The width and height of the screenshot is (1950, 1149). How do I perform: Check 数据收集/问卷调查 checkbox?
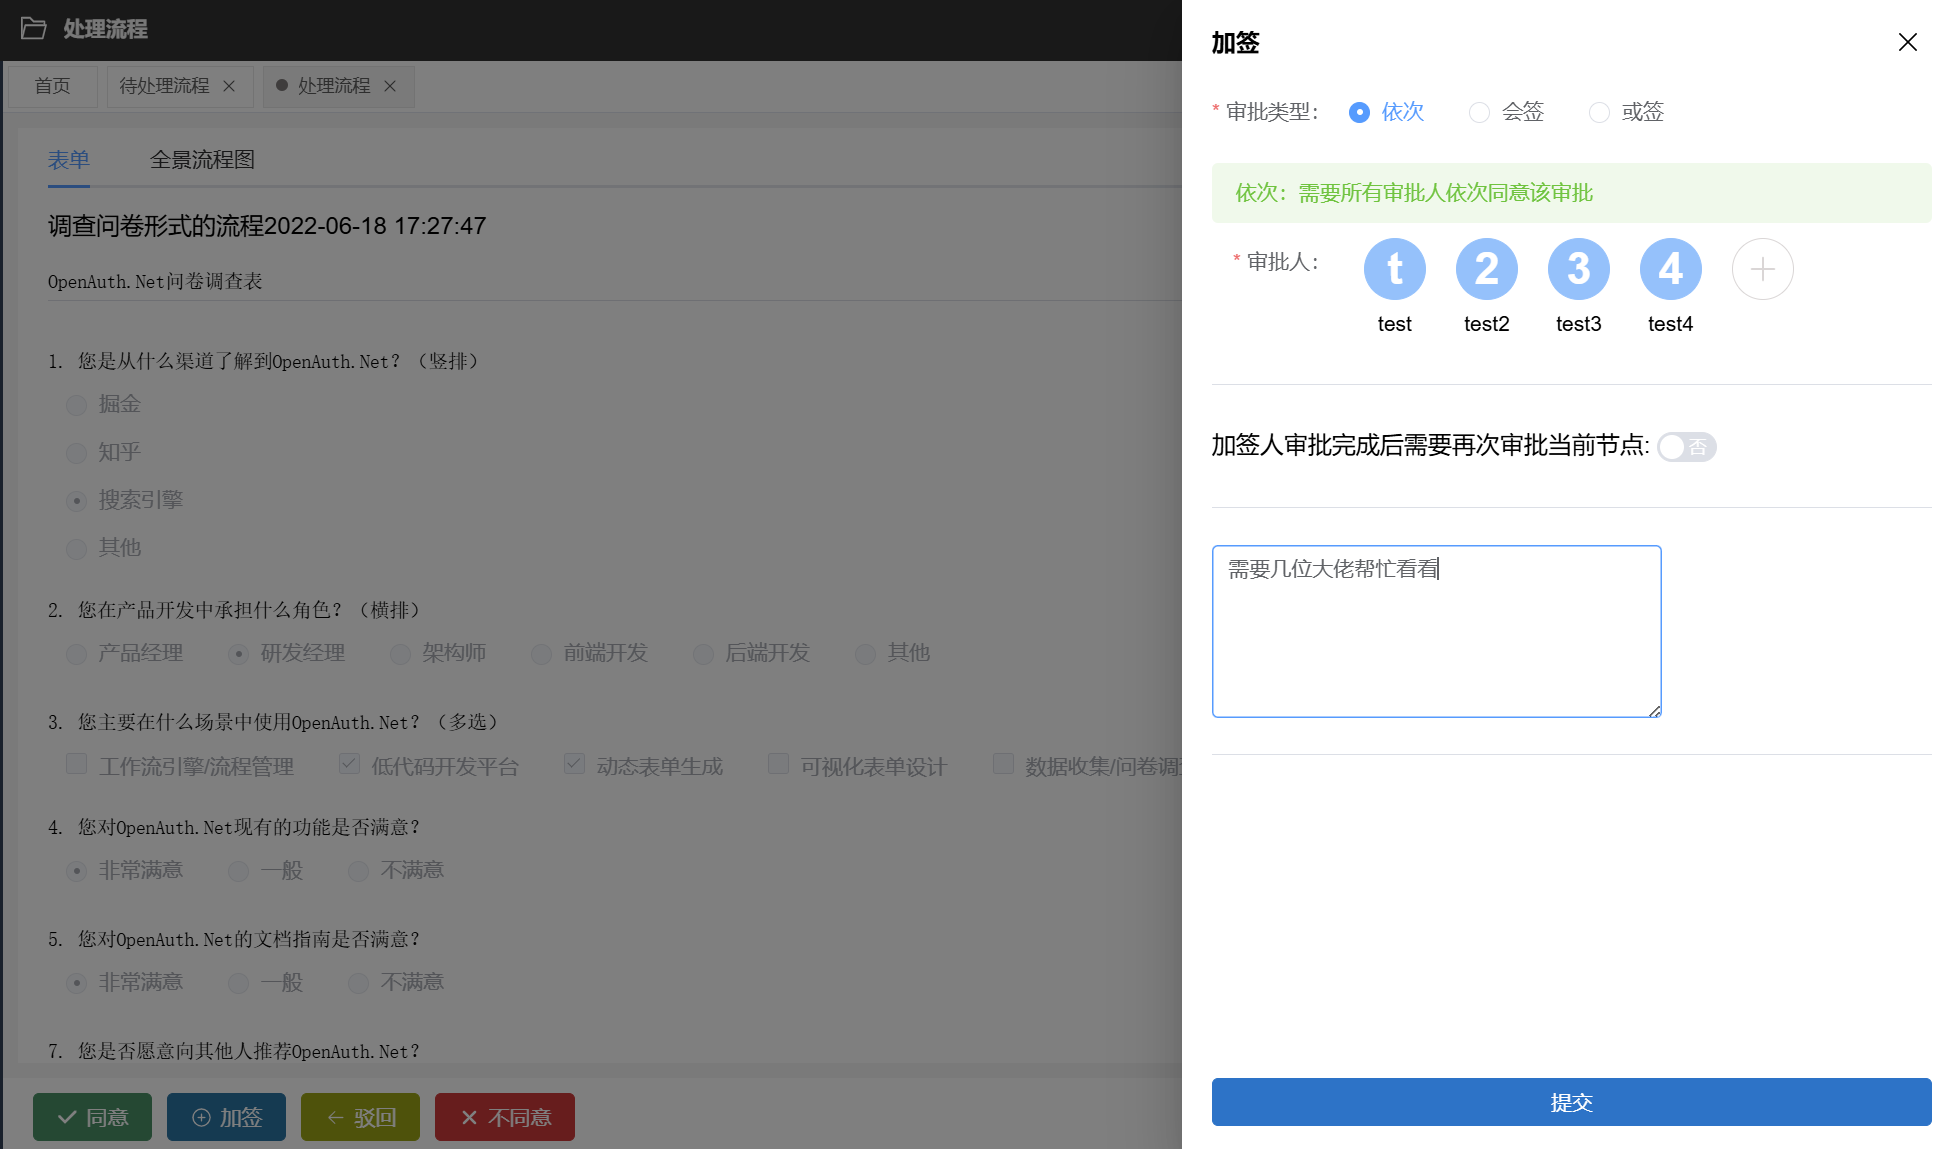[1003, 764]
